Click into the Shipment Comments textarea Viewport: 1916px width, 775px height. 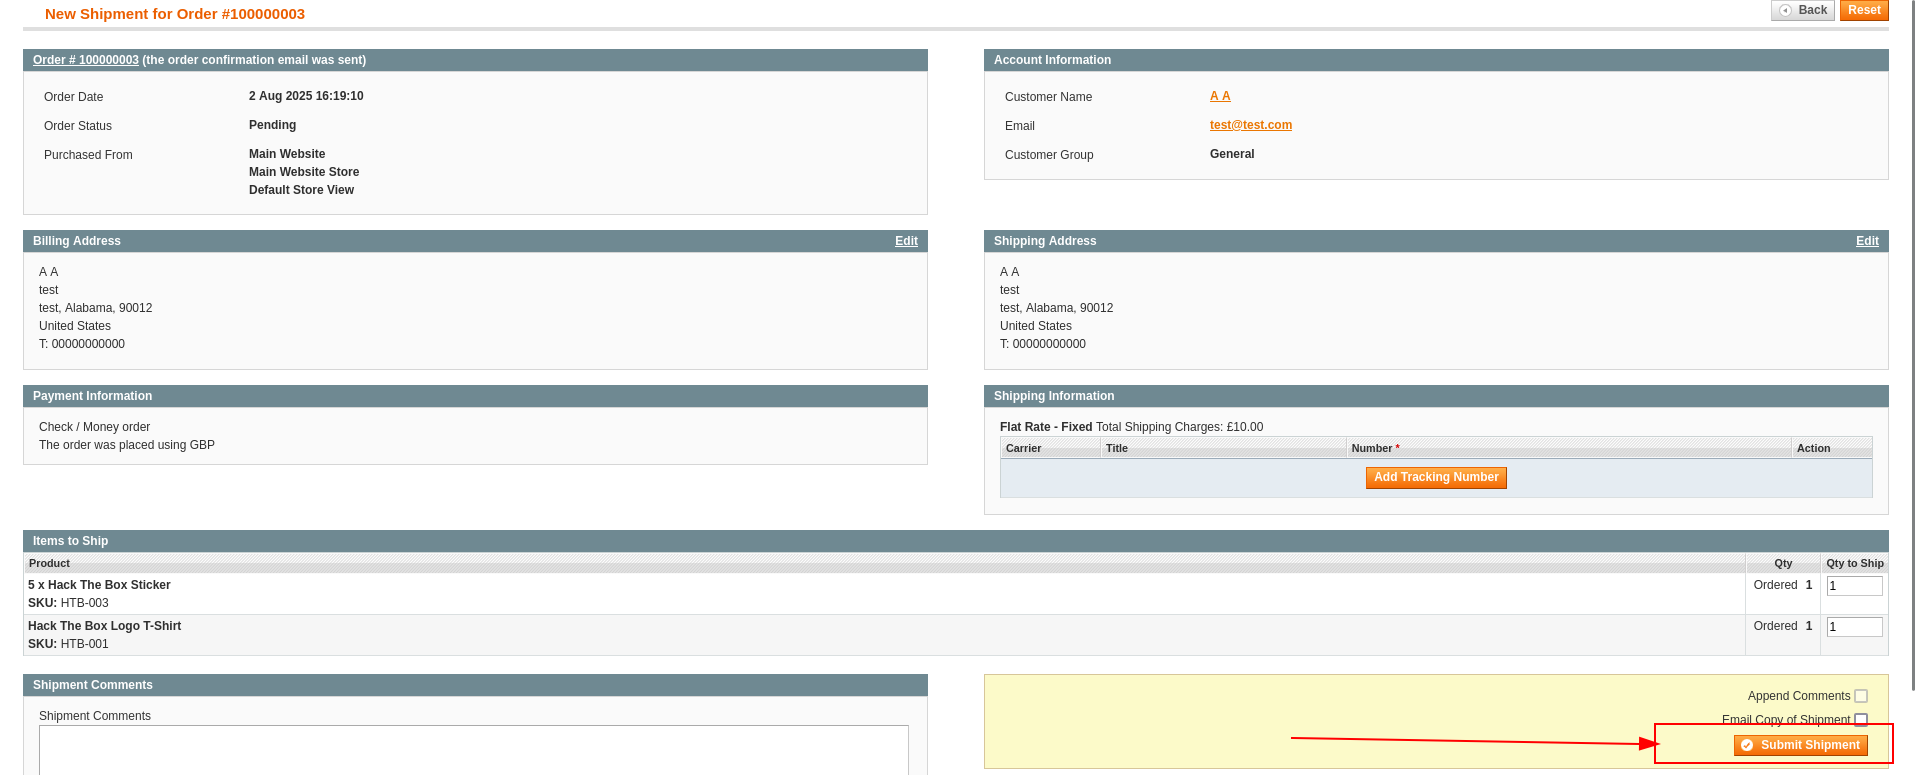point(473,750)
